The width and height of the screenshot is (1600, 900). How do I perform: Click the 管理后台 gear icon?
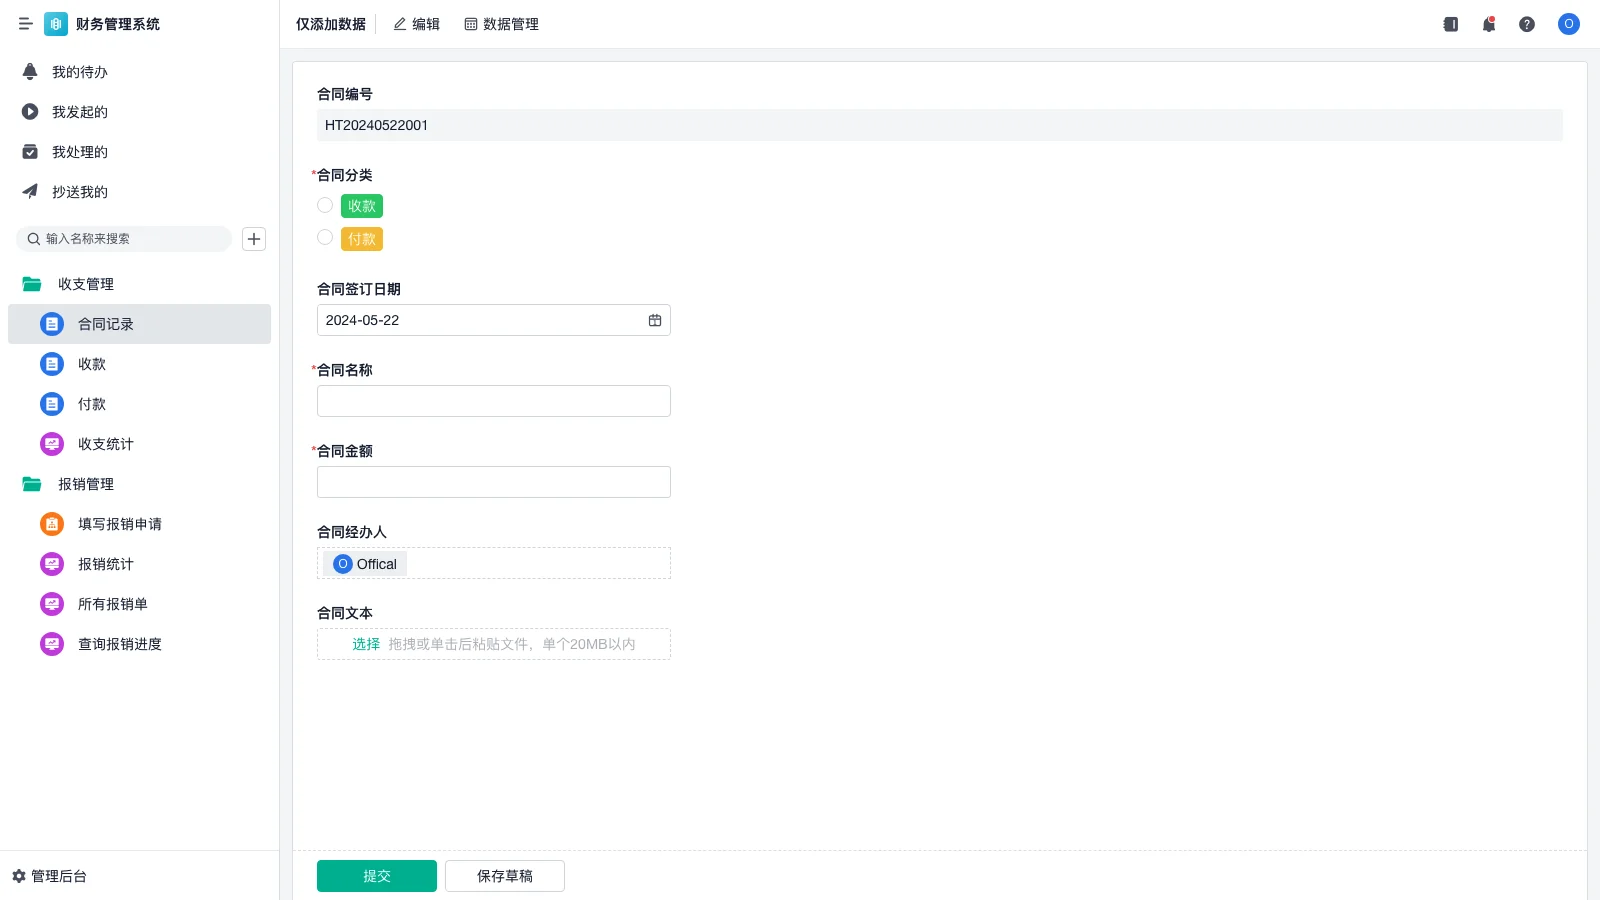point(19,876)
